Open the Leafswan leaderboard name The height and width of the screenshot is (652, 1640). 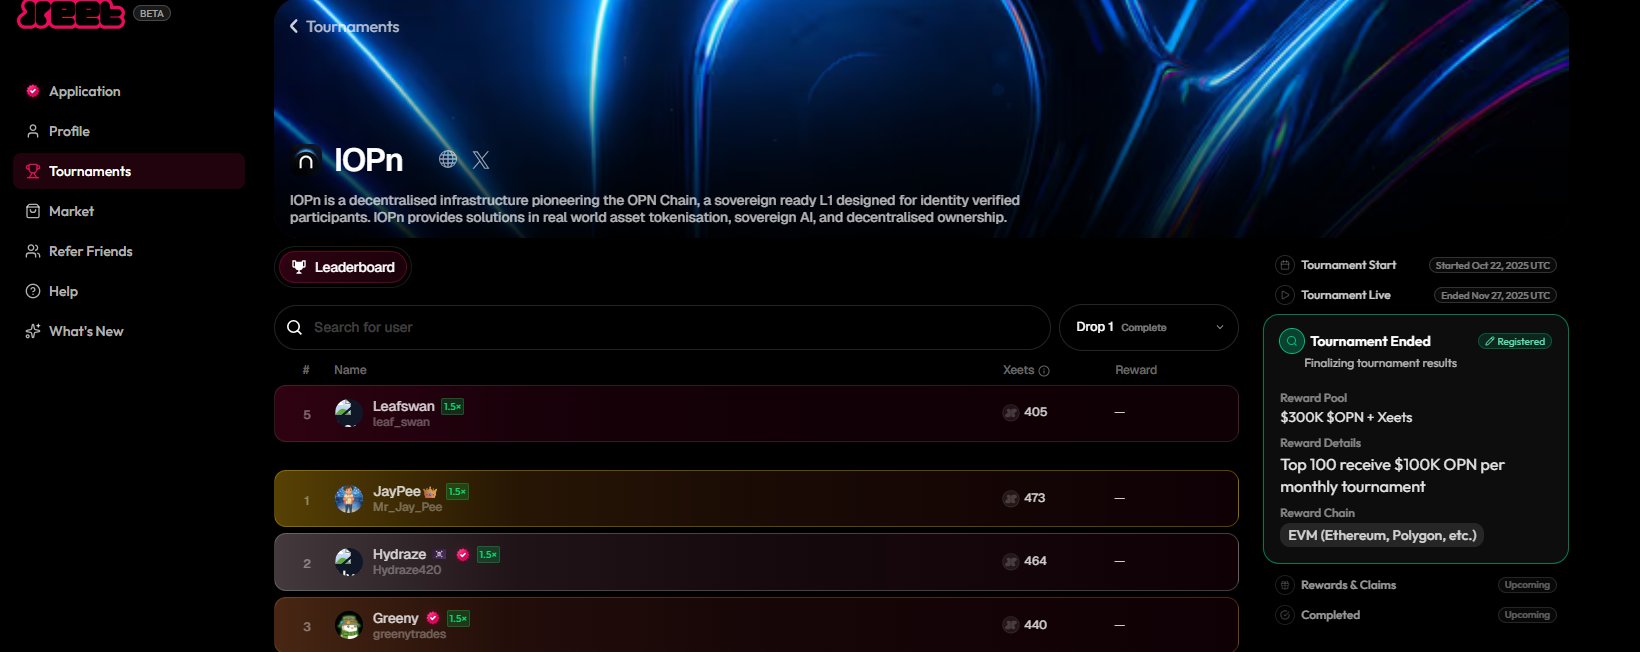click(404, 406)
